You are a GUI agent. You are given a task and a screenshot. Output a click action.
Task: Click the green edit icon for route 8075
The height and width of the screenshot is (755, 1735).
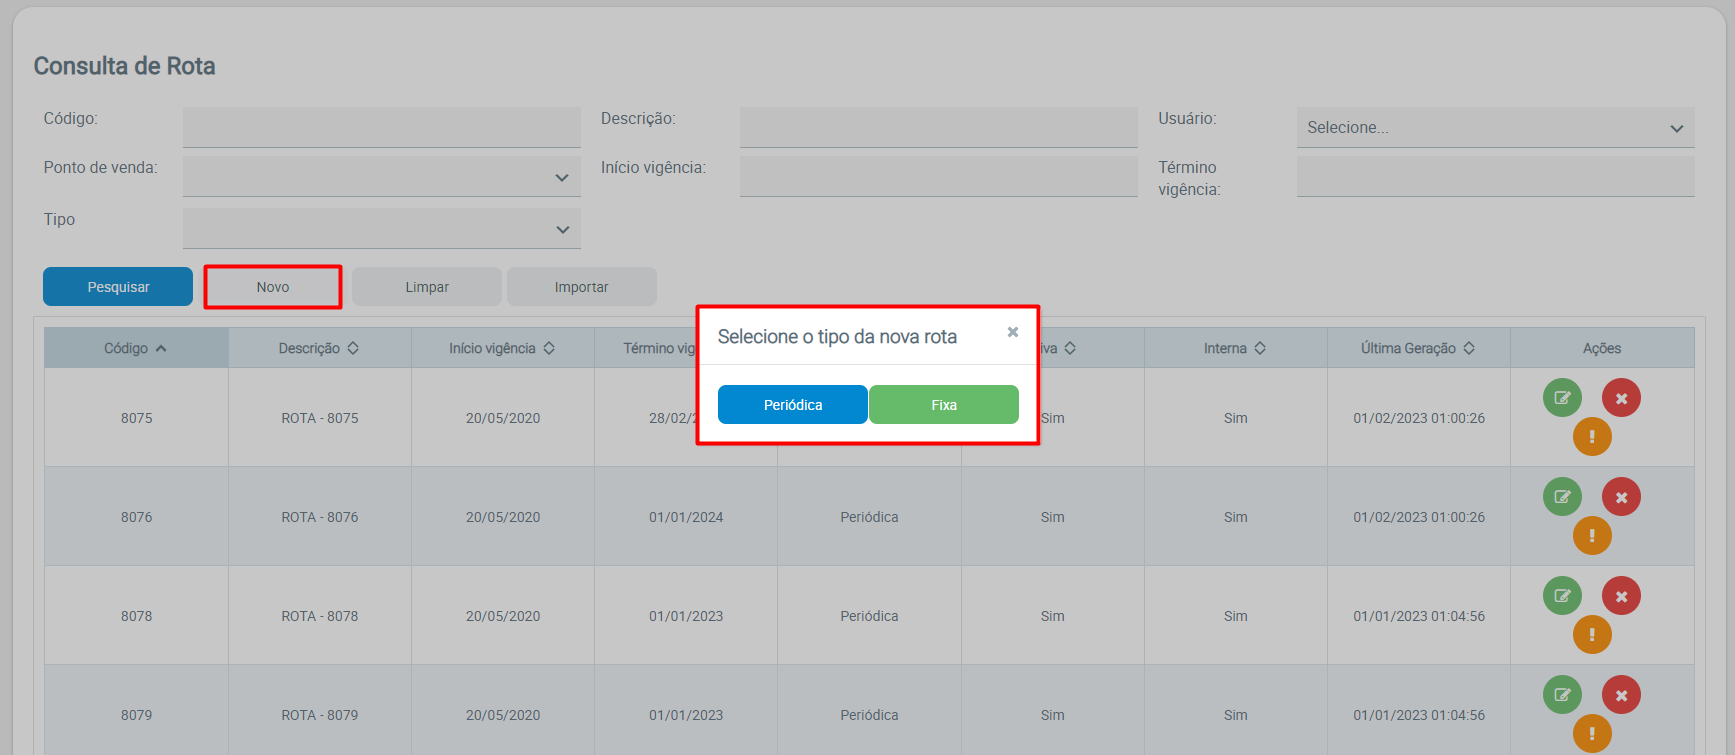point(1562,398)
